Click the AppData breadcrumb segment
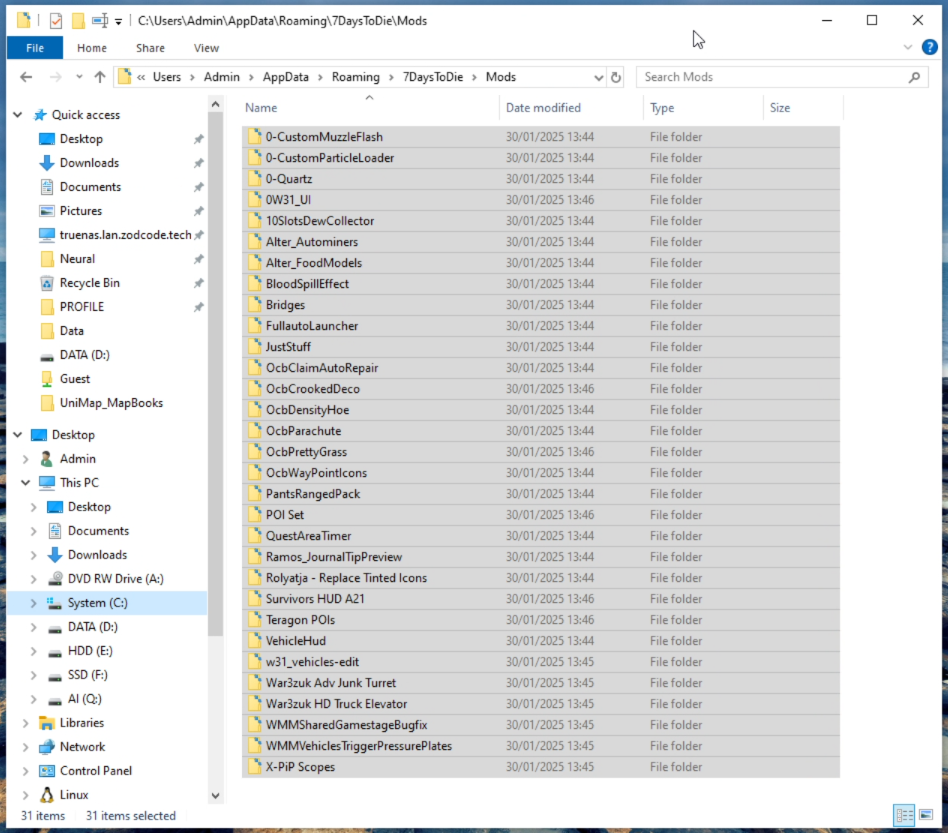Screen dimensions: 948x833 click(x=285, y=77)
